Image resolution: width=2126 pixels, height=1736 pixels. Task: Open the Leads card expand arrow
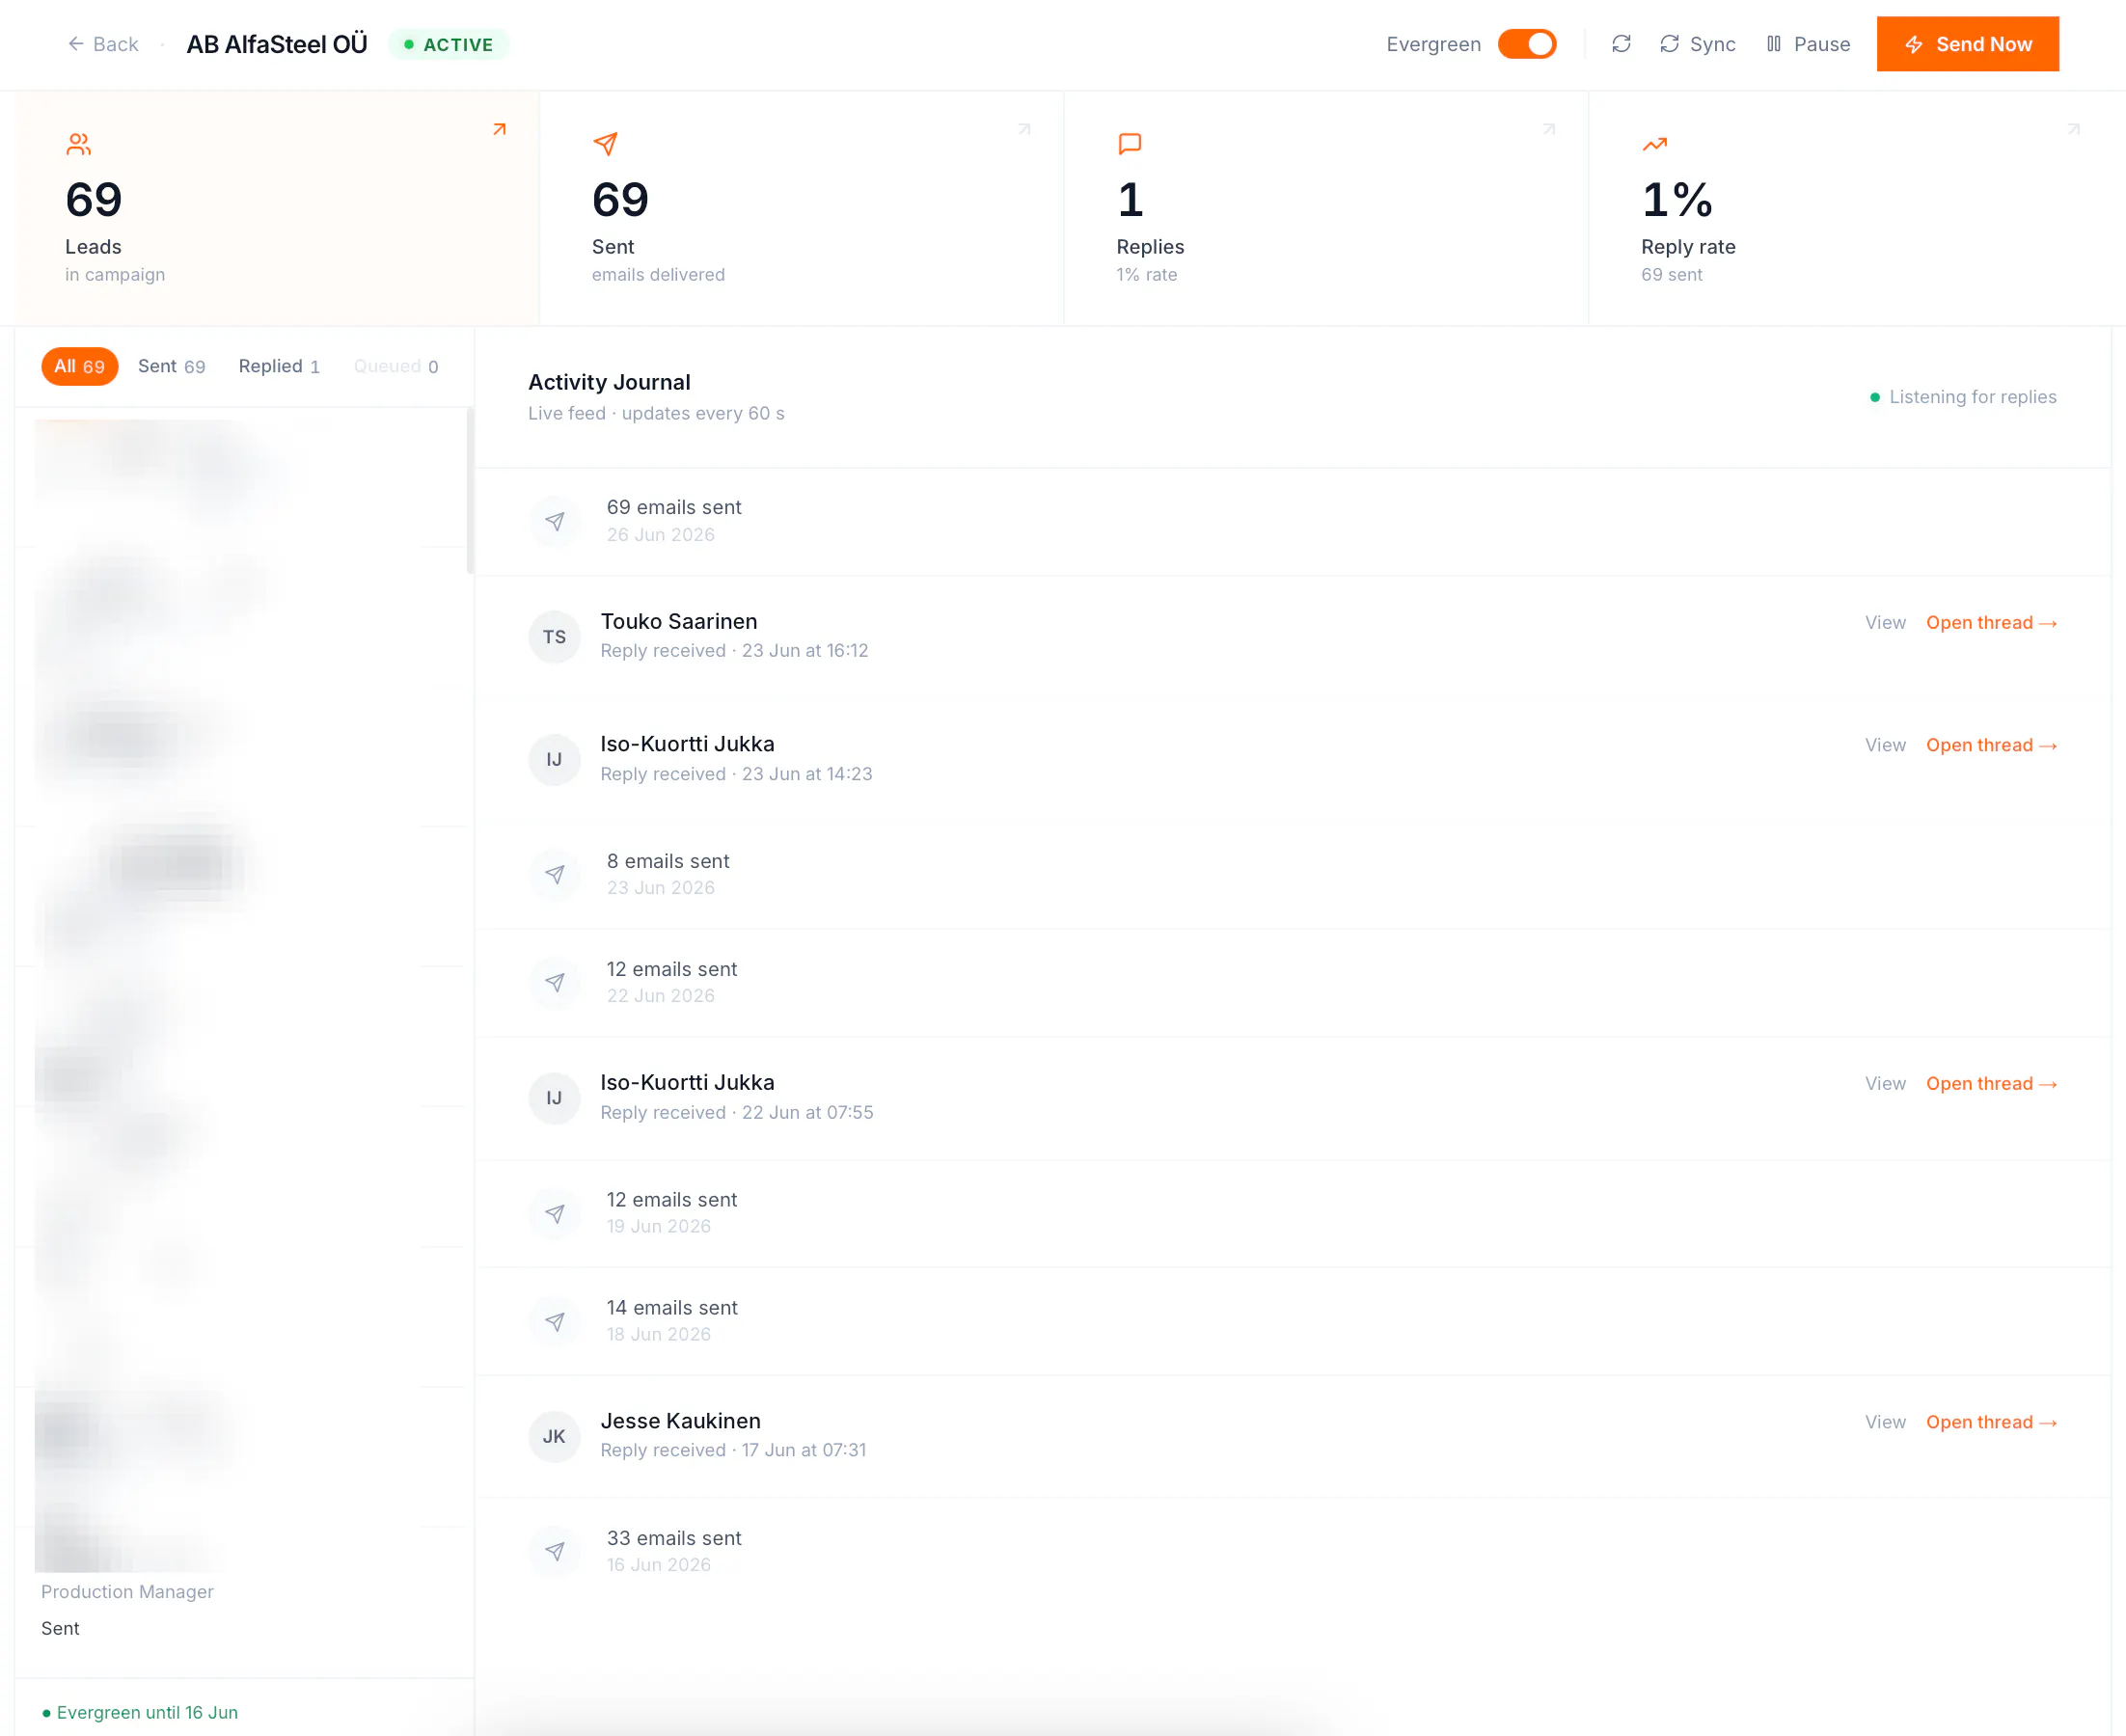[x=499, y=129]
